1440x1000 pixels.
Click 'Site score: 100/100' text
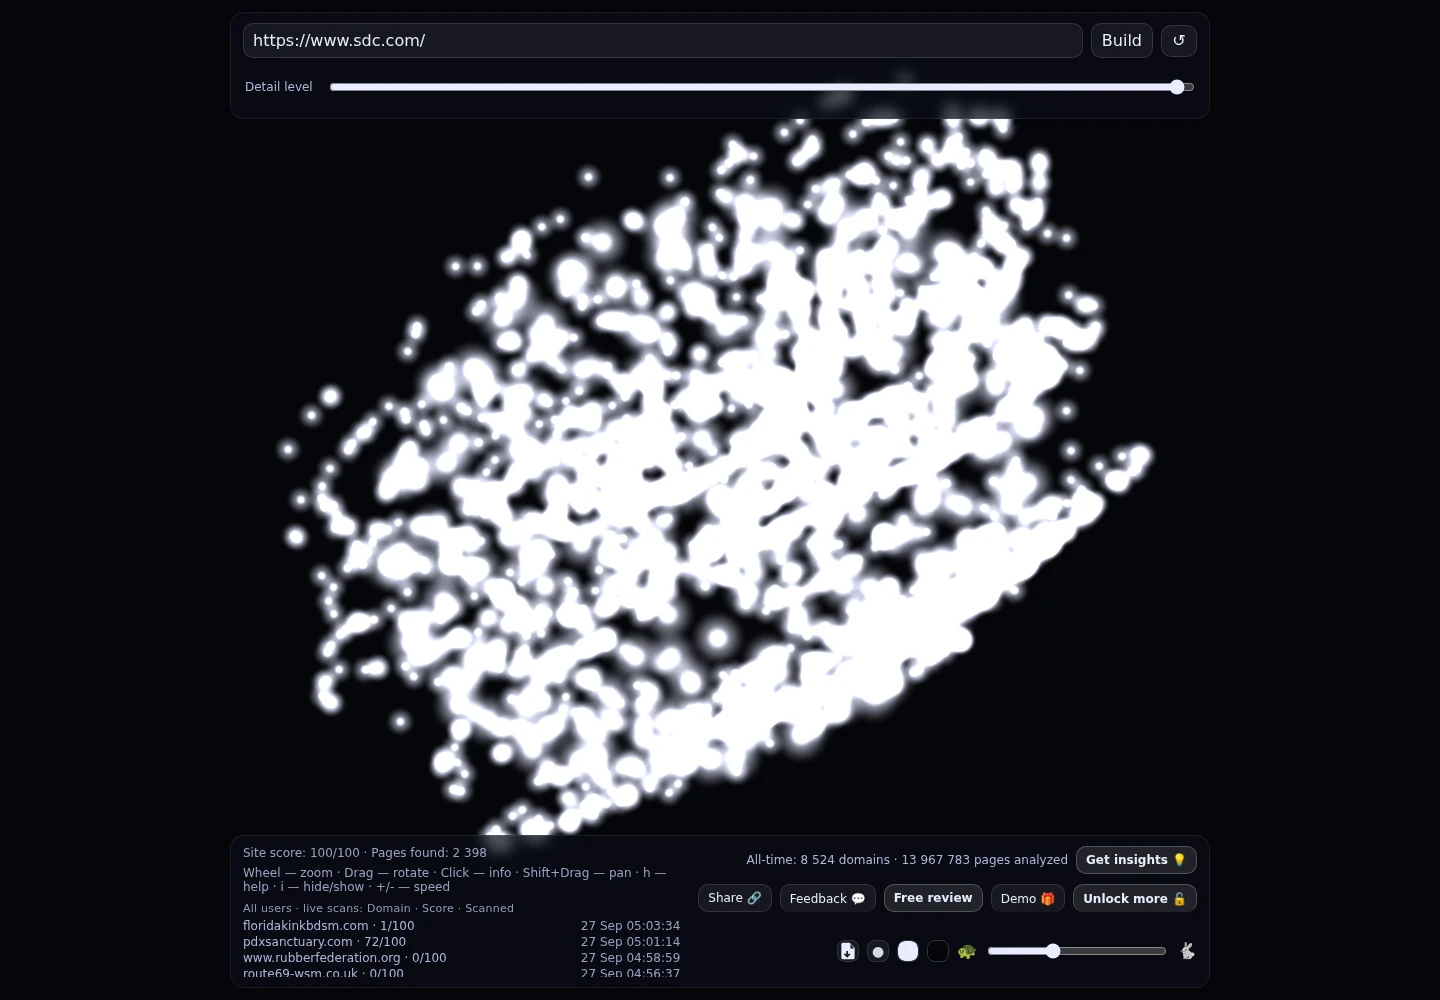(301, 853)
